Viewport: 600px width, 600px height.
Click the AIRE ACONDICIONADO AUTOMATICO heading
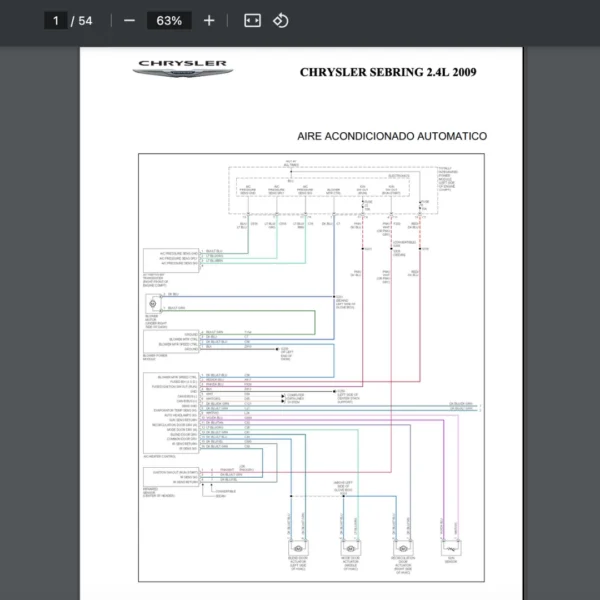click(391, 135)
